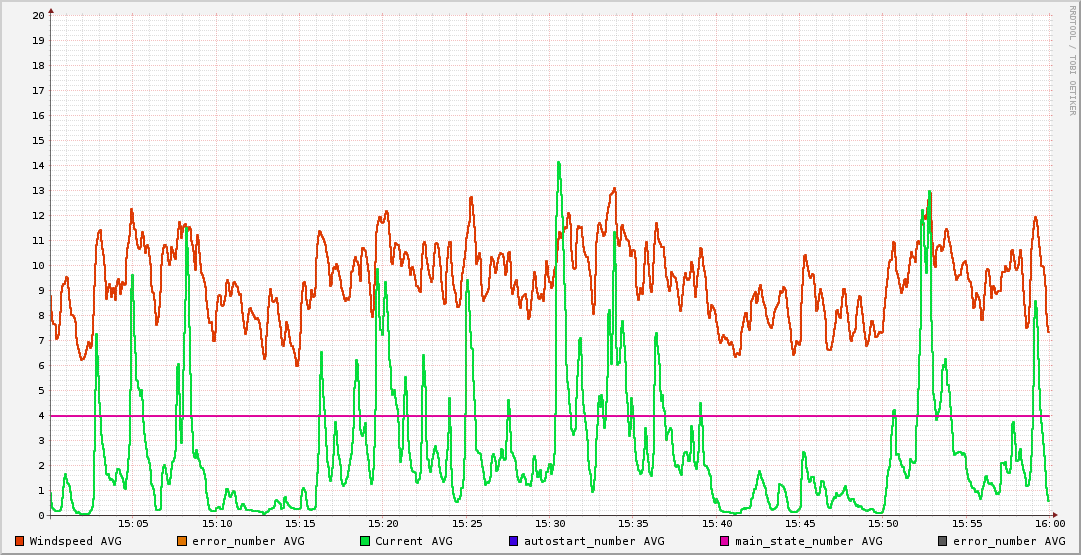The width and height of the screenshot is (1081, 555).
Task: Select the main_state_number AVG legend label
Action: 809,541
